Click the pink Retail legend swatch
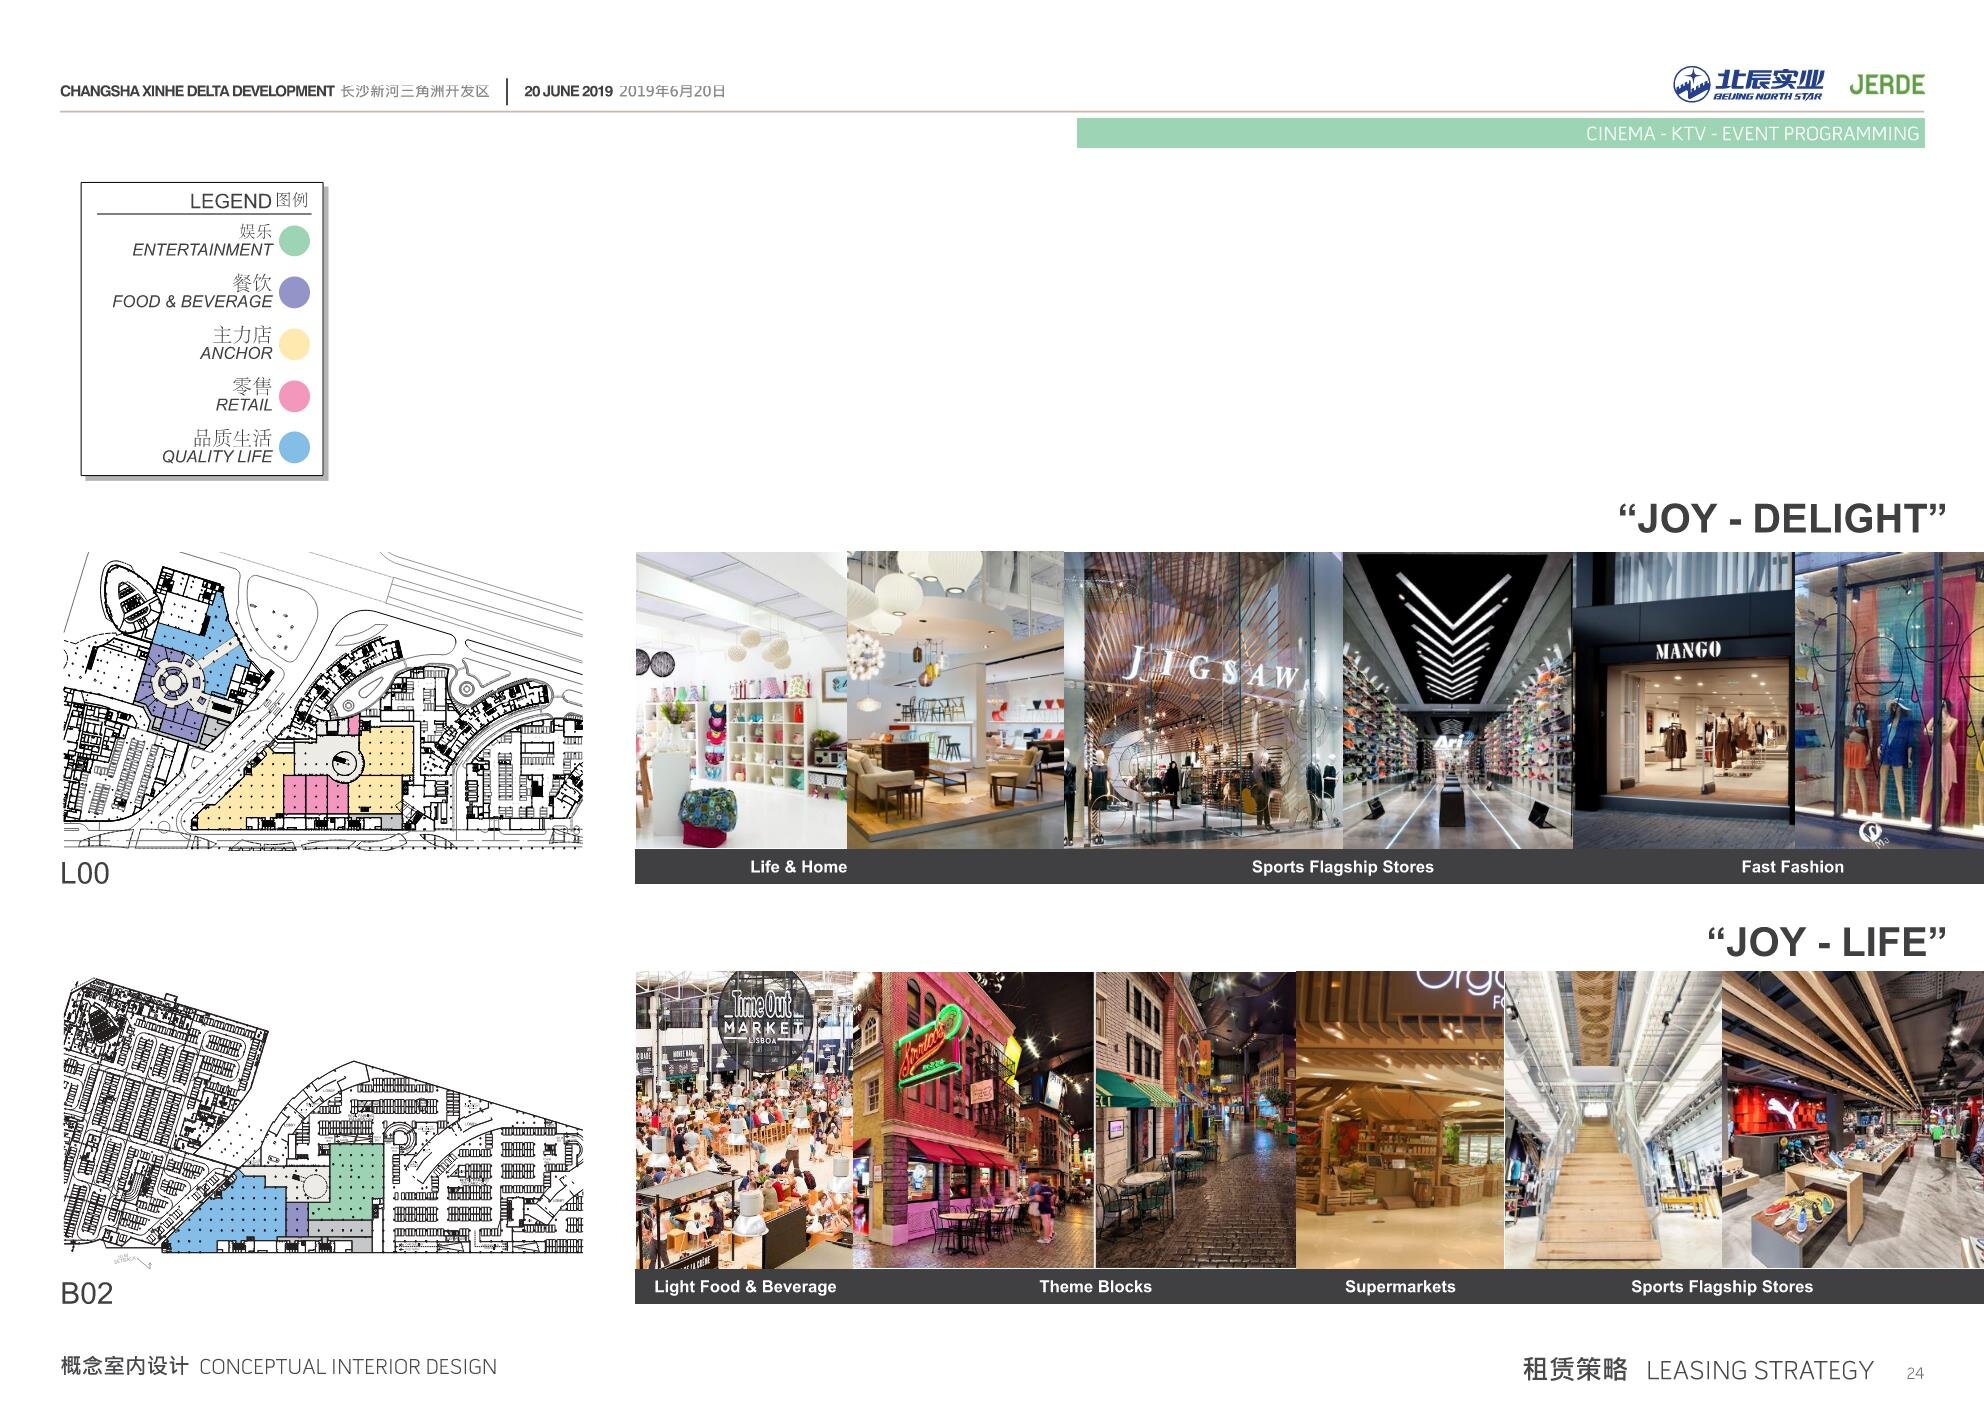Screen dimensions: 1984x1403 294,396
